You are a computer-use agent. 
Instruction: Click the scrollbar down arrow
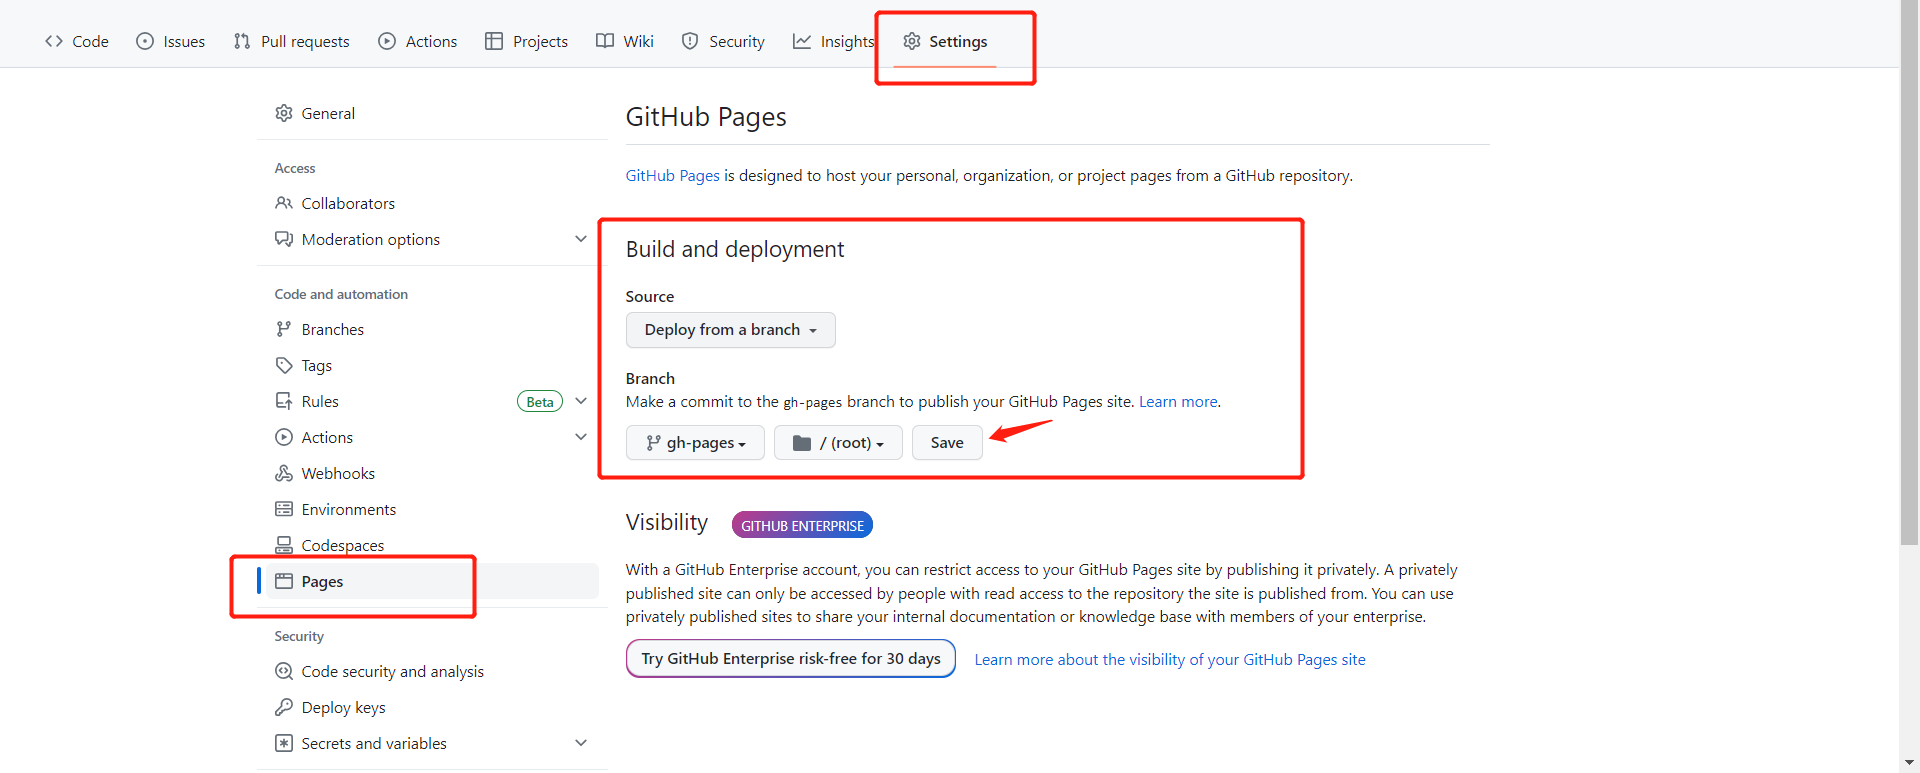click(x=1910, y=763)
